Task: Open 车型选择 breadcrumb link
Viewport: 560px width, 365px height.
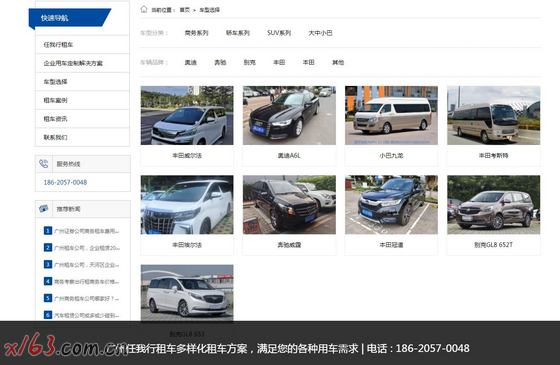Action: tap(209, 10)
